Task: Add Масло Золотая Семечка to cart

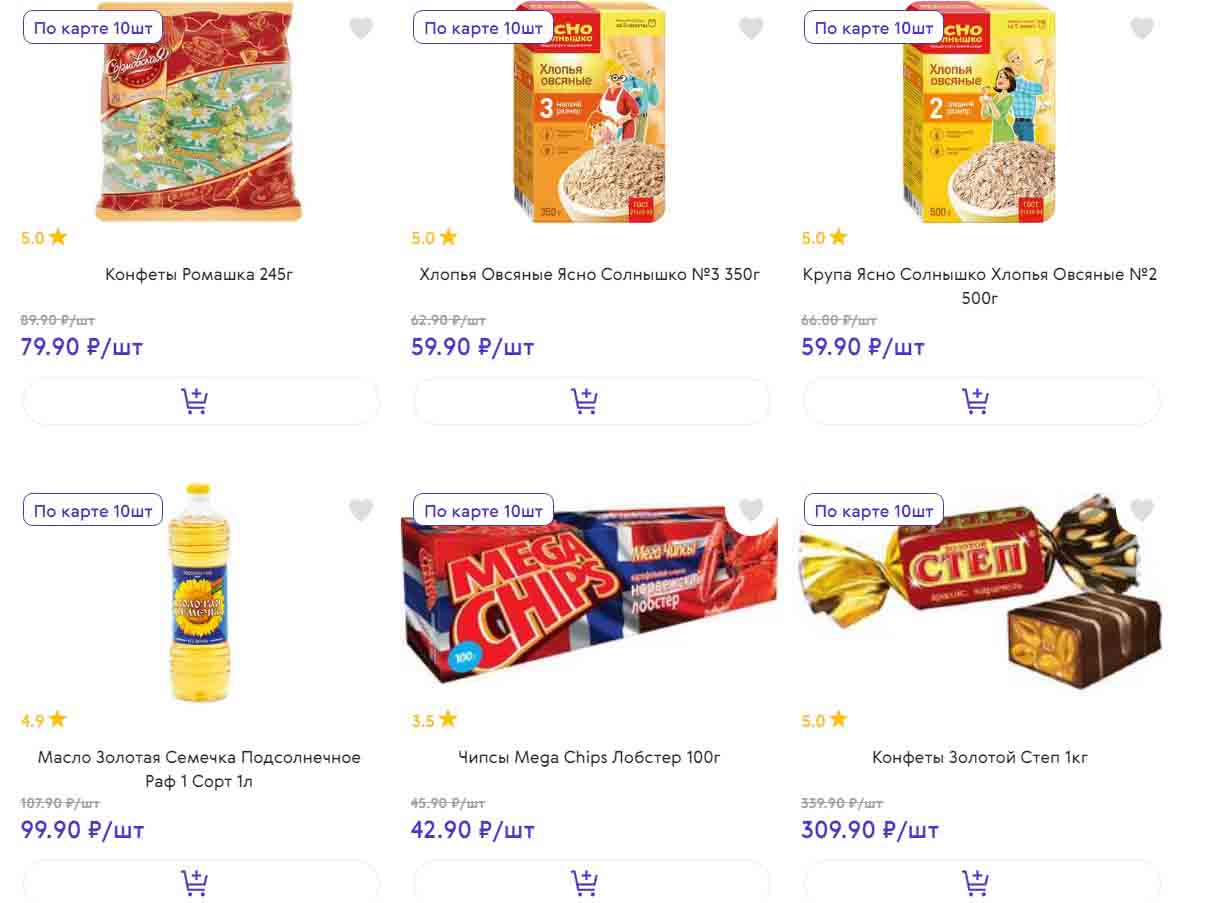Action: [195, 882]
